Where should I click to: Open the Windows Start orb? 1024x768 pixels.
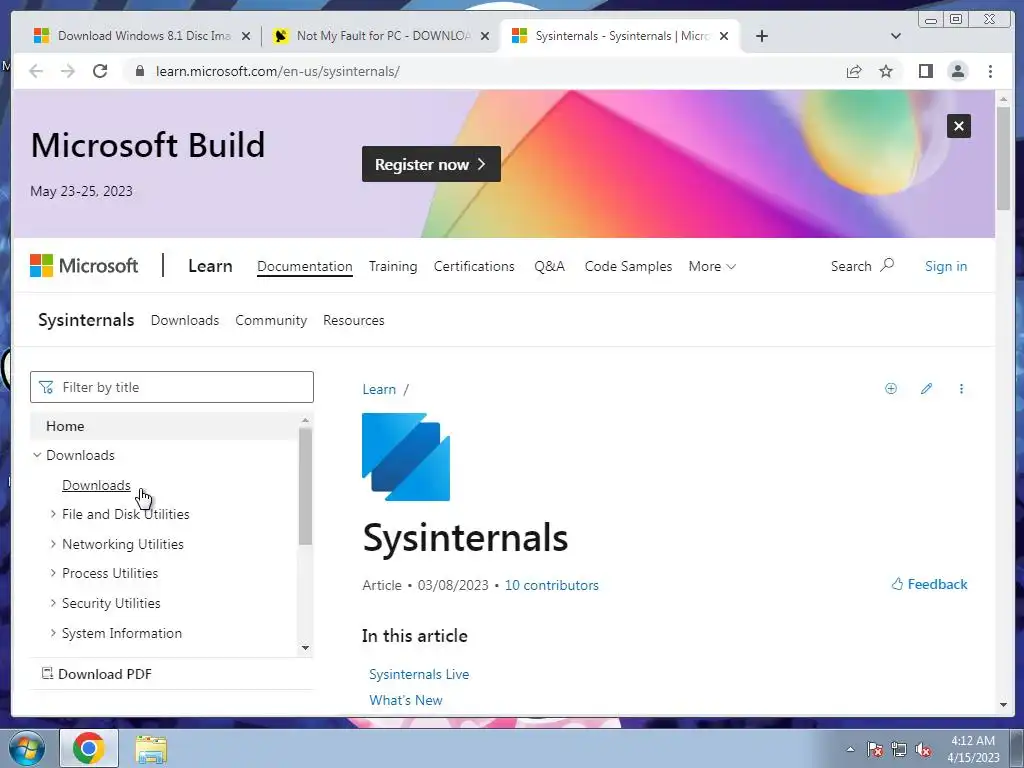click(x=27, y=748)
